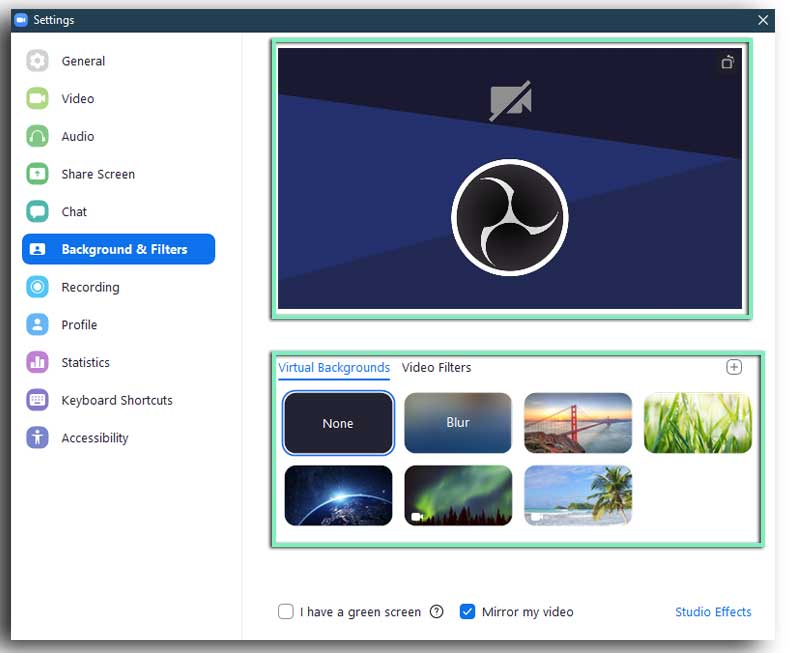Uncheck the 'Mirror my video' checkbox

click(467, 612)
